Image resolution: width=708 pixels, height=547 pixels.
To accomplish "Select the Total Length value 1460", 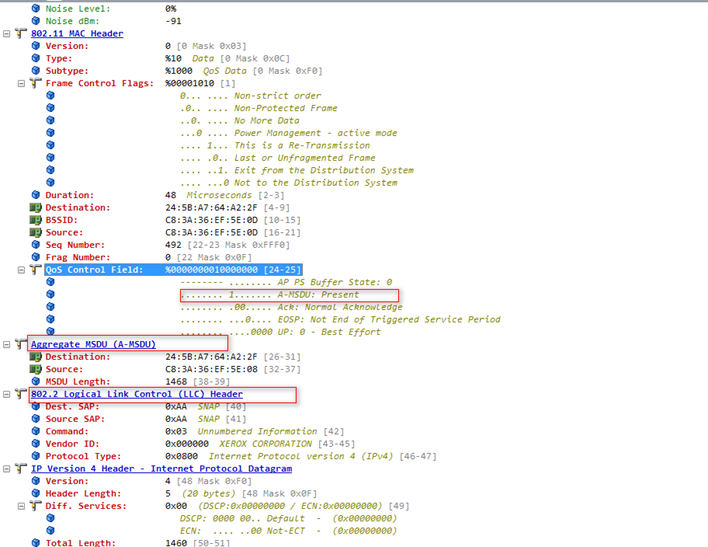I will click(x=176, y=543).
